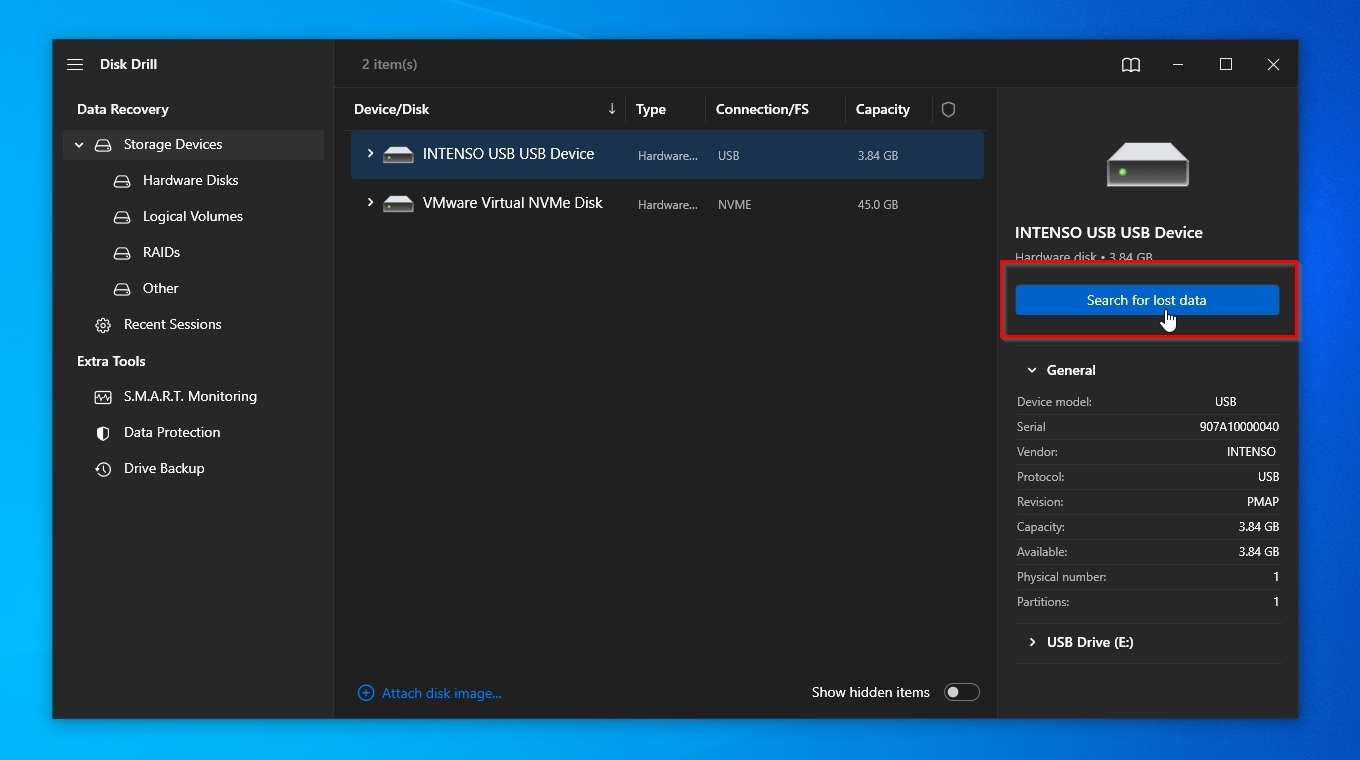Click the Recent Sessions gear icon
1360x760 pixels.
click(103, 325)
